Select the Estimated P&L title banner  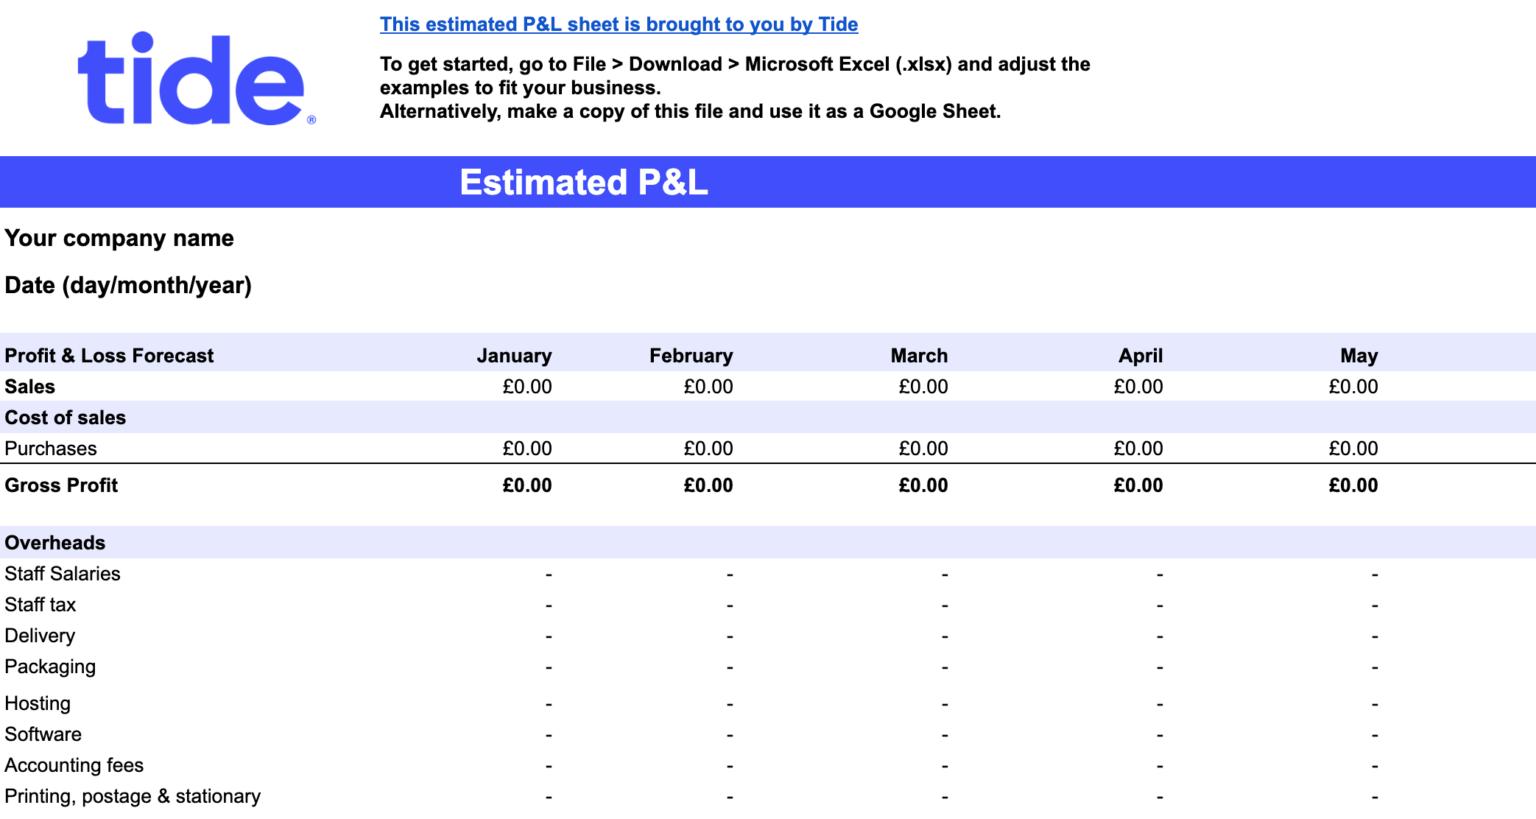coord(768,182)
